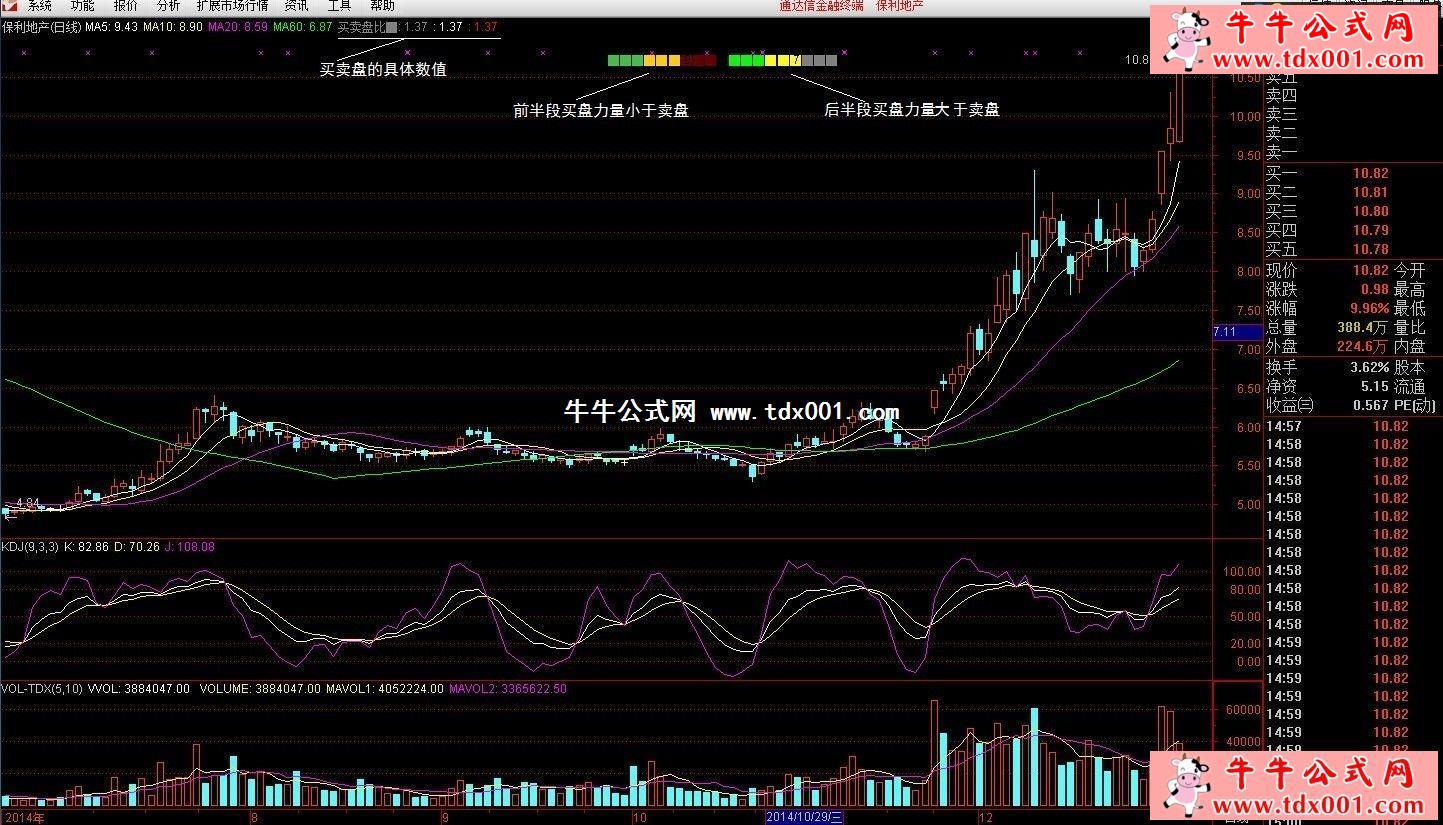The image size is (1443, 825).
Task: Select the MA20: 8.59 indicator label
Action: click(238, 27)
